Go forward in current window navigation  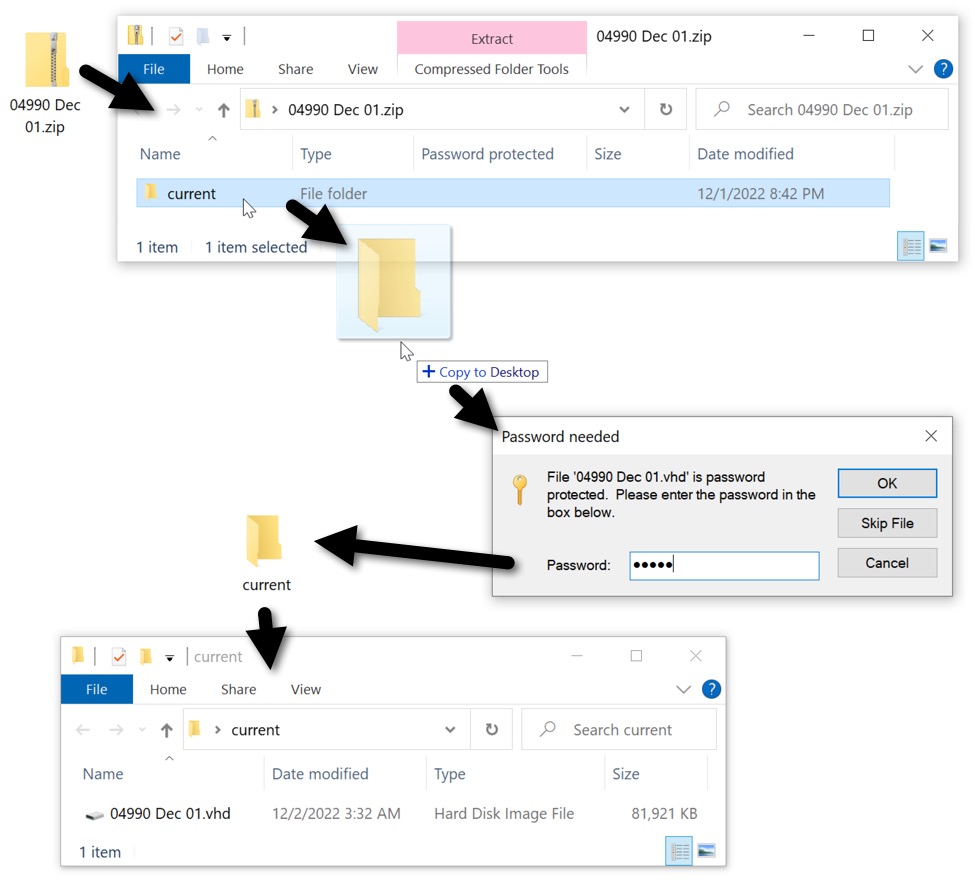[116, 730]
